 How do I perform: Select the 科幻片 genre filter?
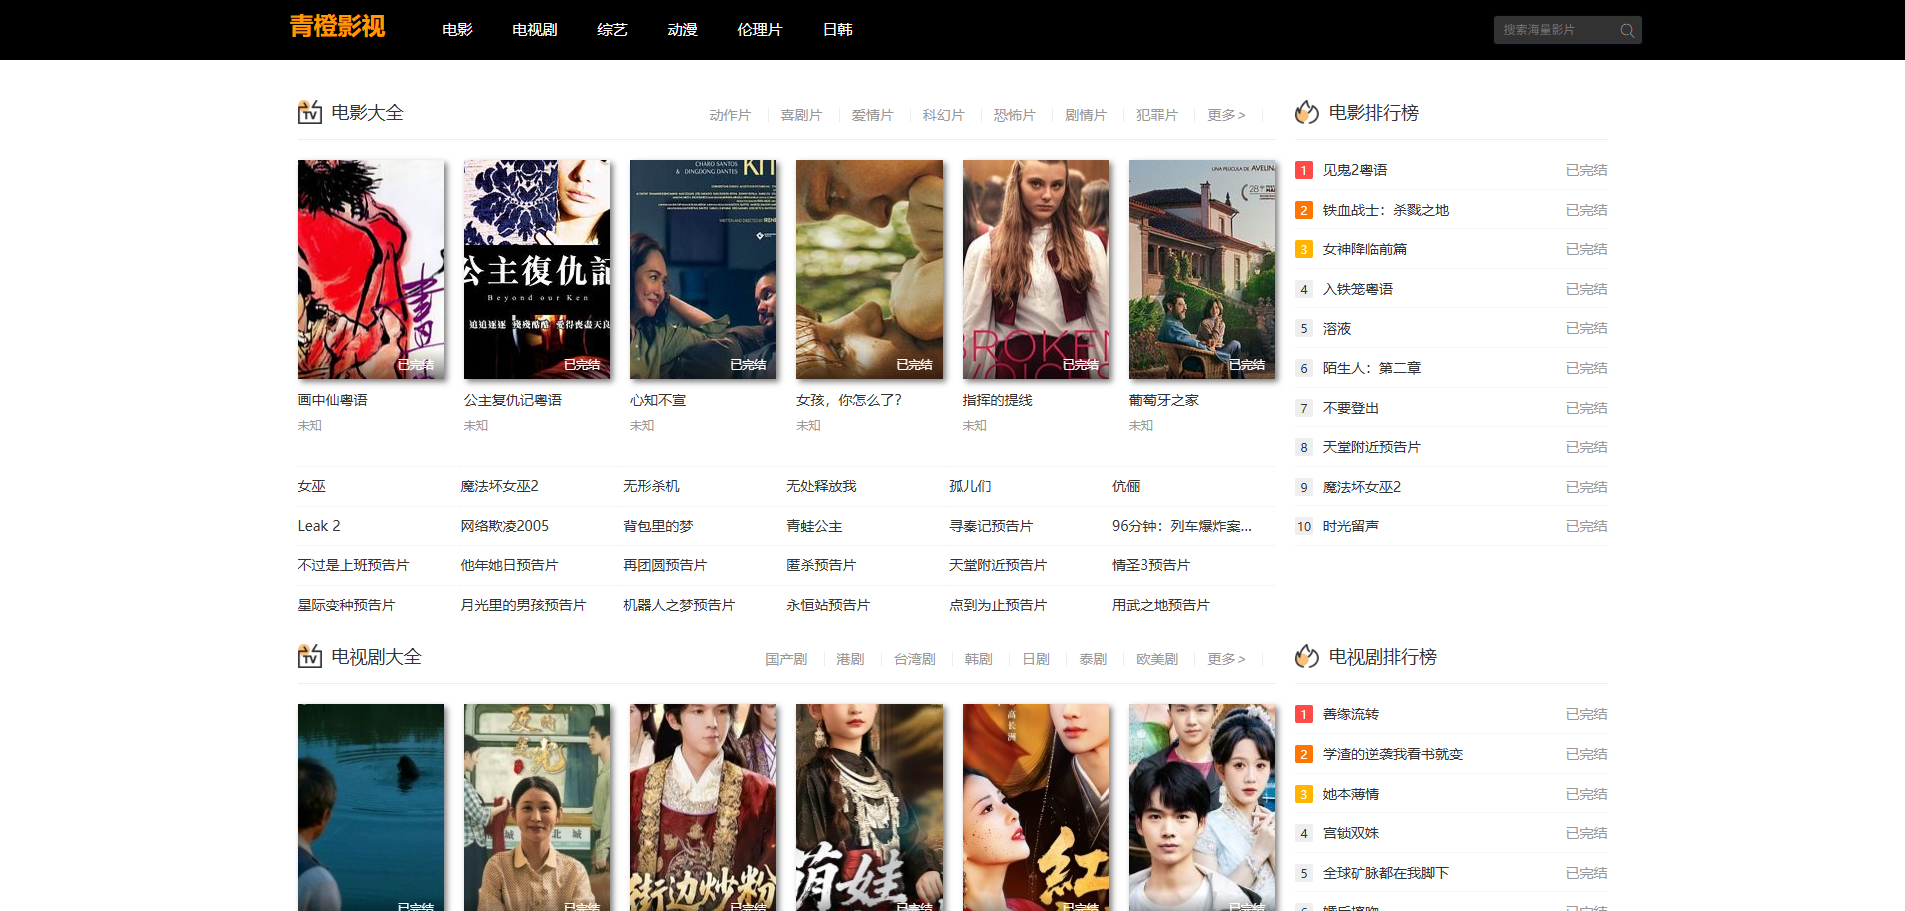coord(943,115)
